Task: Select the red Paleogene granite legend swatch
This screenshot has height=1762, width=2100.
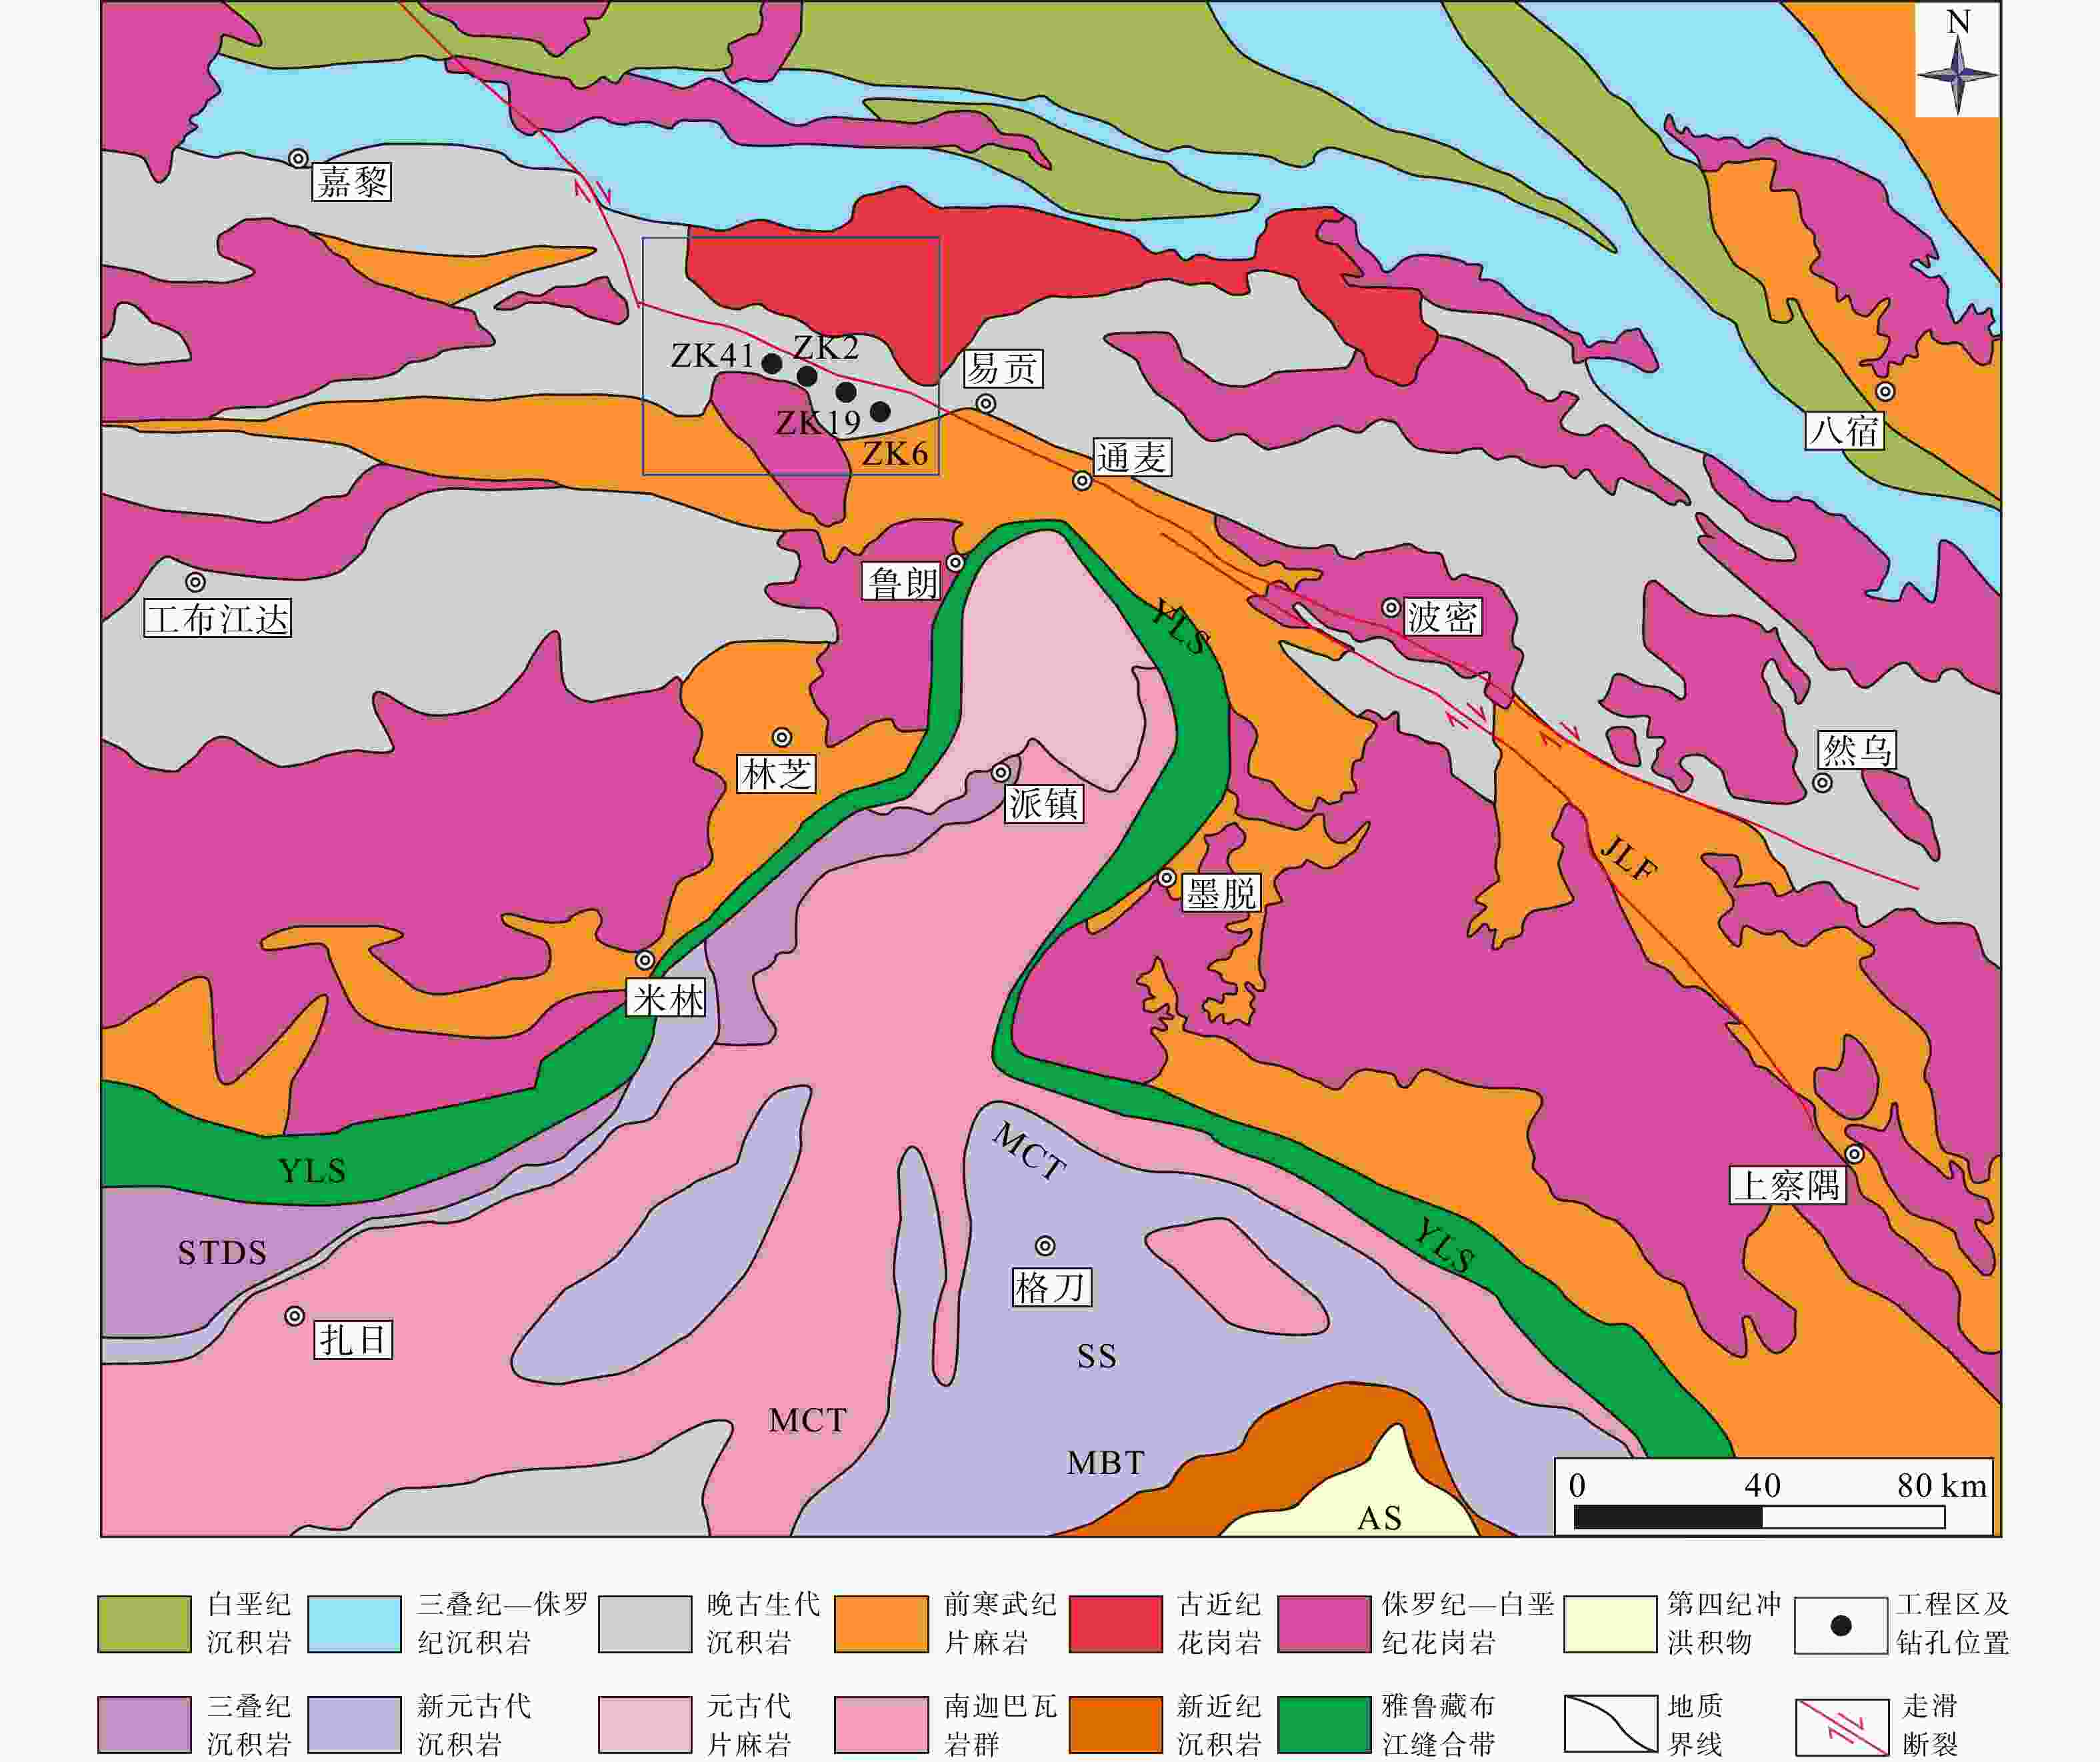Action: [1115, 1625]
